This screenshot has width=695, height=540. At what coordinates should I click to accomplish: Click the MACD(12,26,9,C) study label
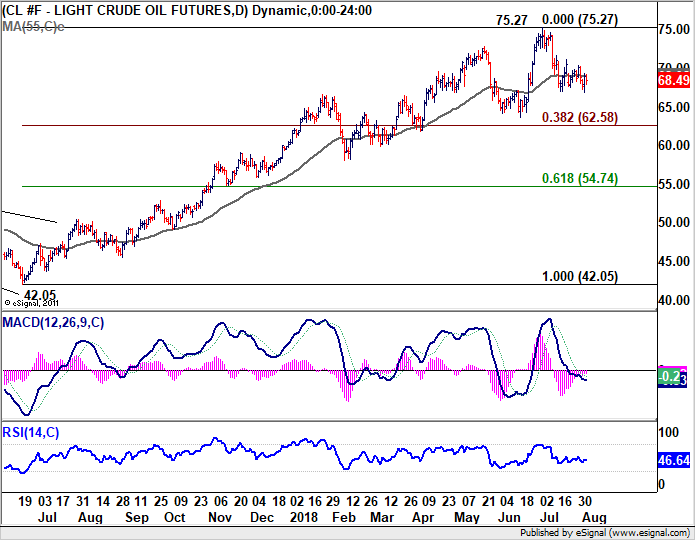click(53, 322)
